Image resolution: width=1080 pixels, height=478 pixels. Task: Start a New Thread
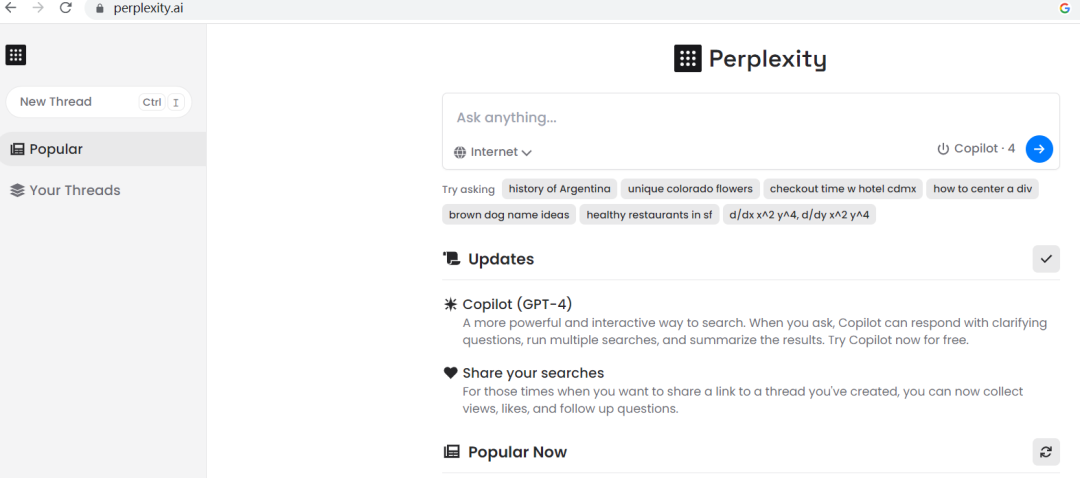click(x=56, y=102)
